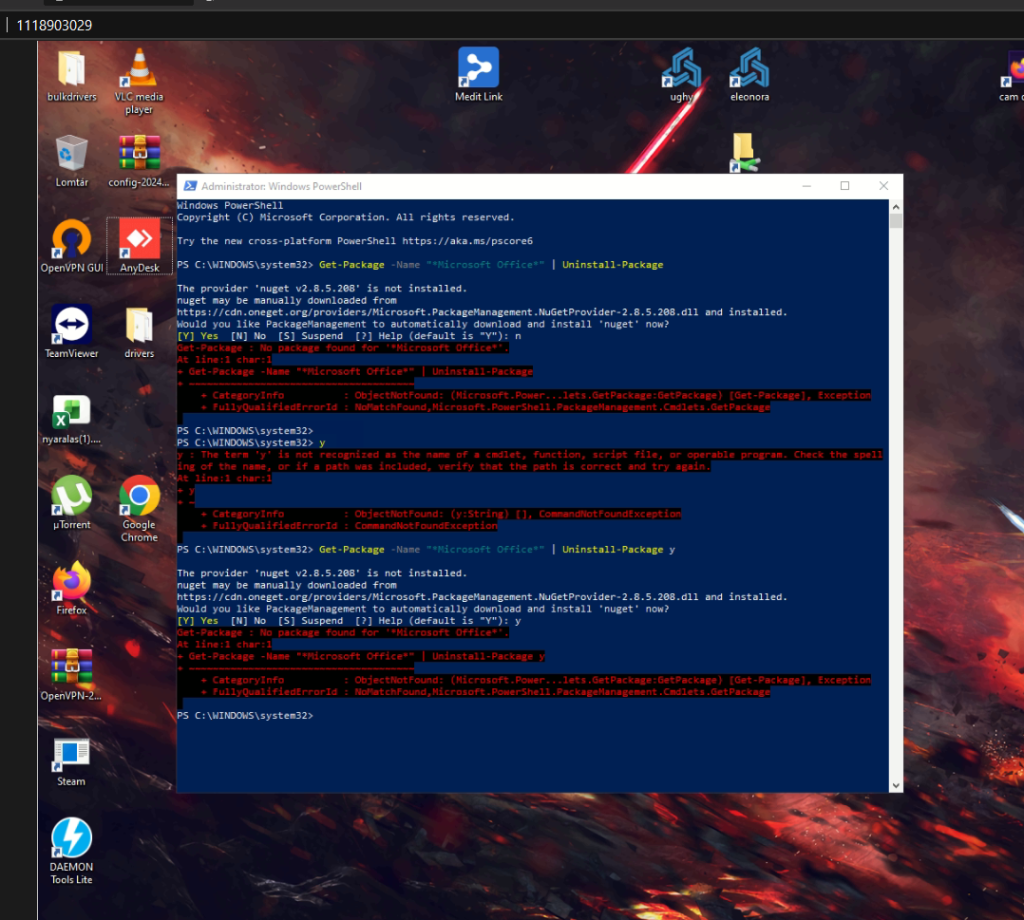Open the eleonora desktop shortcut
Screen dimensions: 1024x920
749,69
